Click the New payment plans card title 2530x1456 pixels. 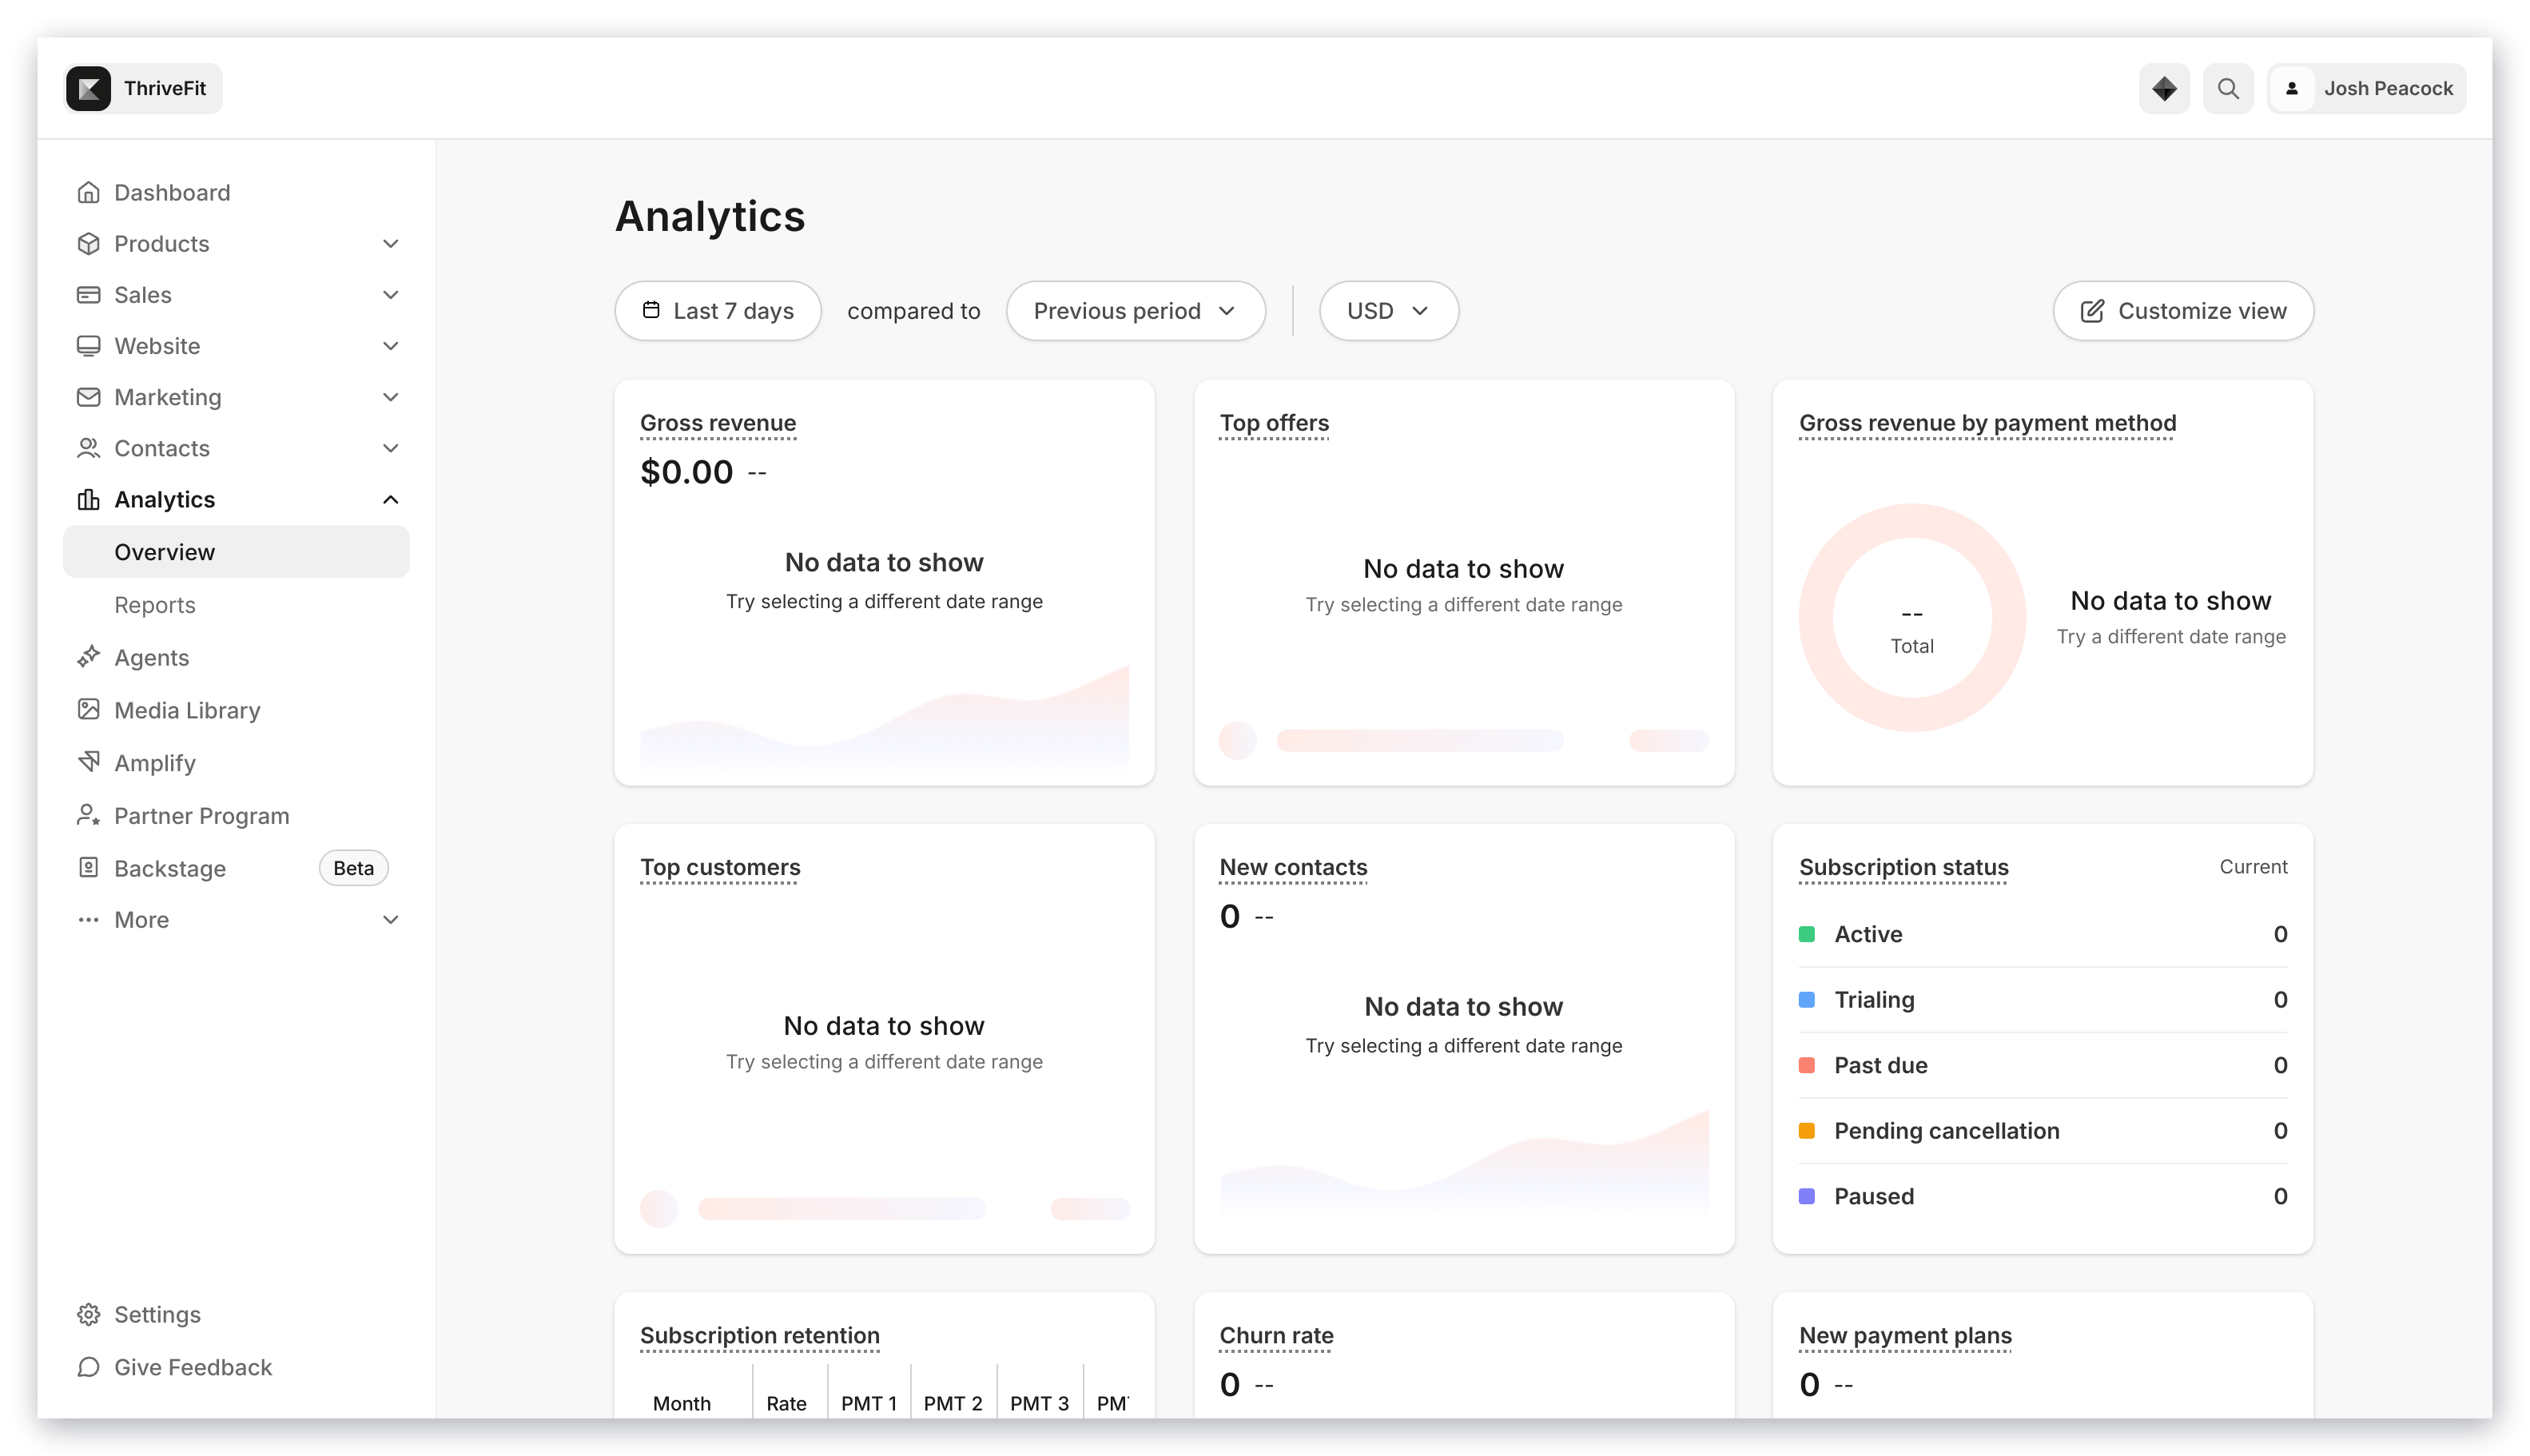point(1905,1335)
